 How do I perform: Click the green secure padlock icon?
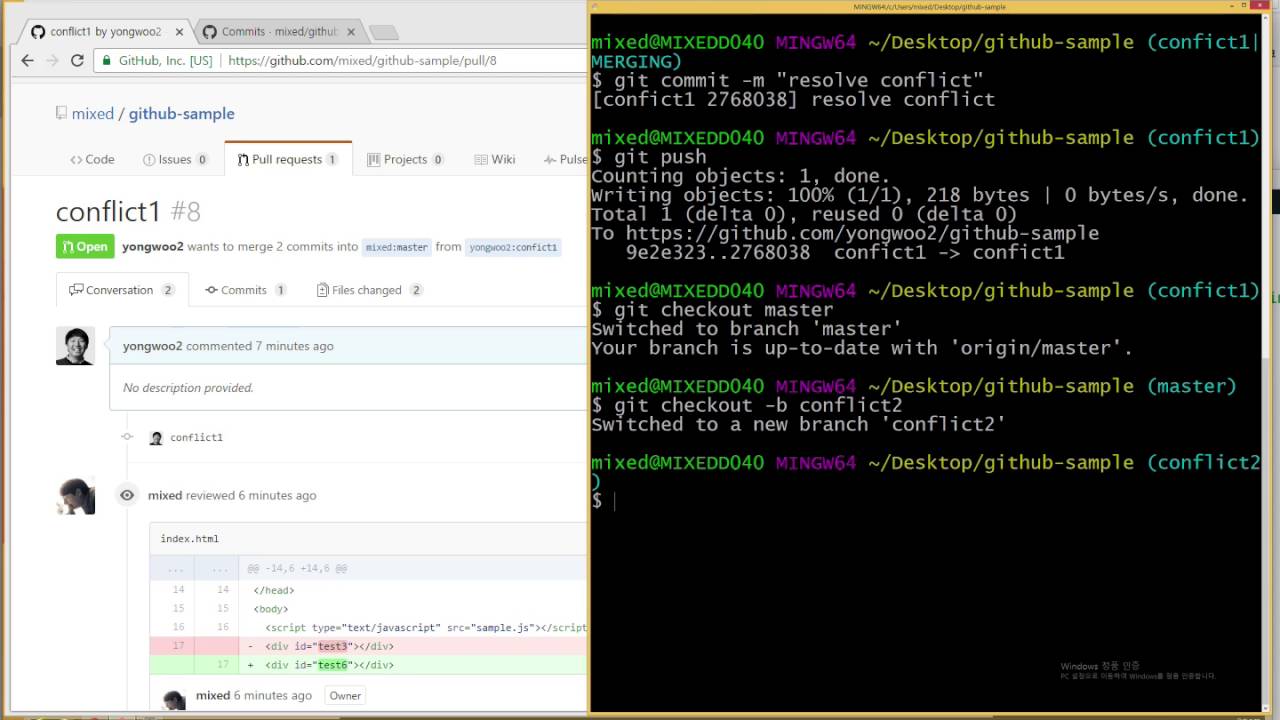[106, 60]
